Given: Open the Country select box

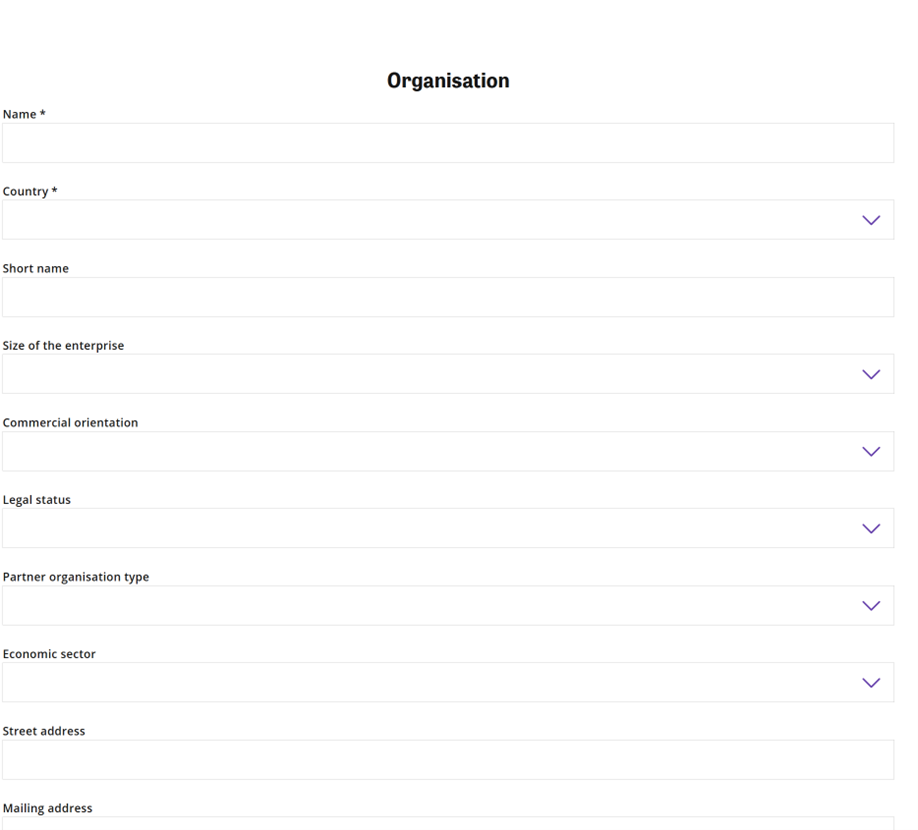Looking at the screenshot, I should (x=430, y=220).
